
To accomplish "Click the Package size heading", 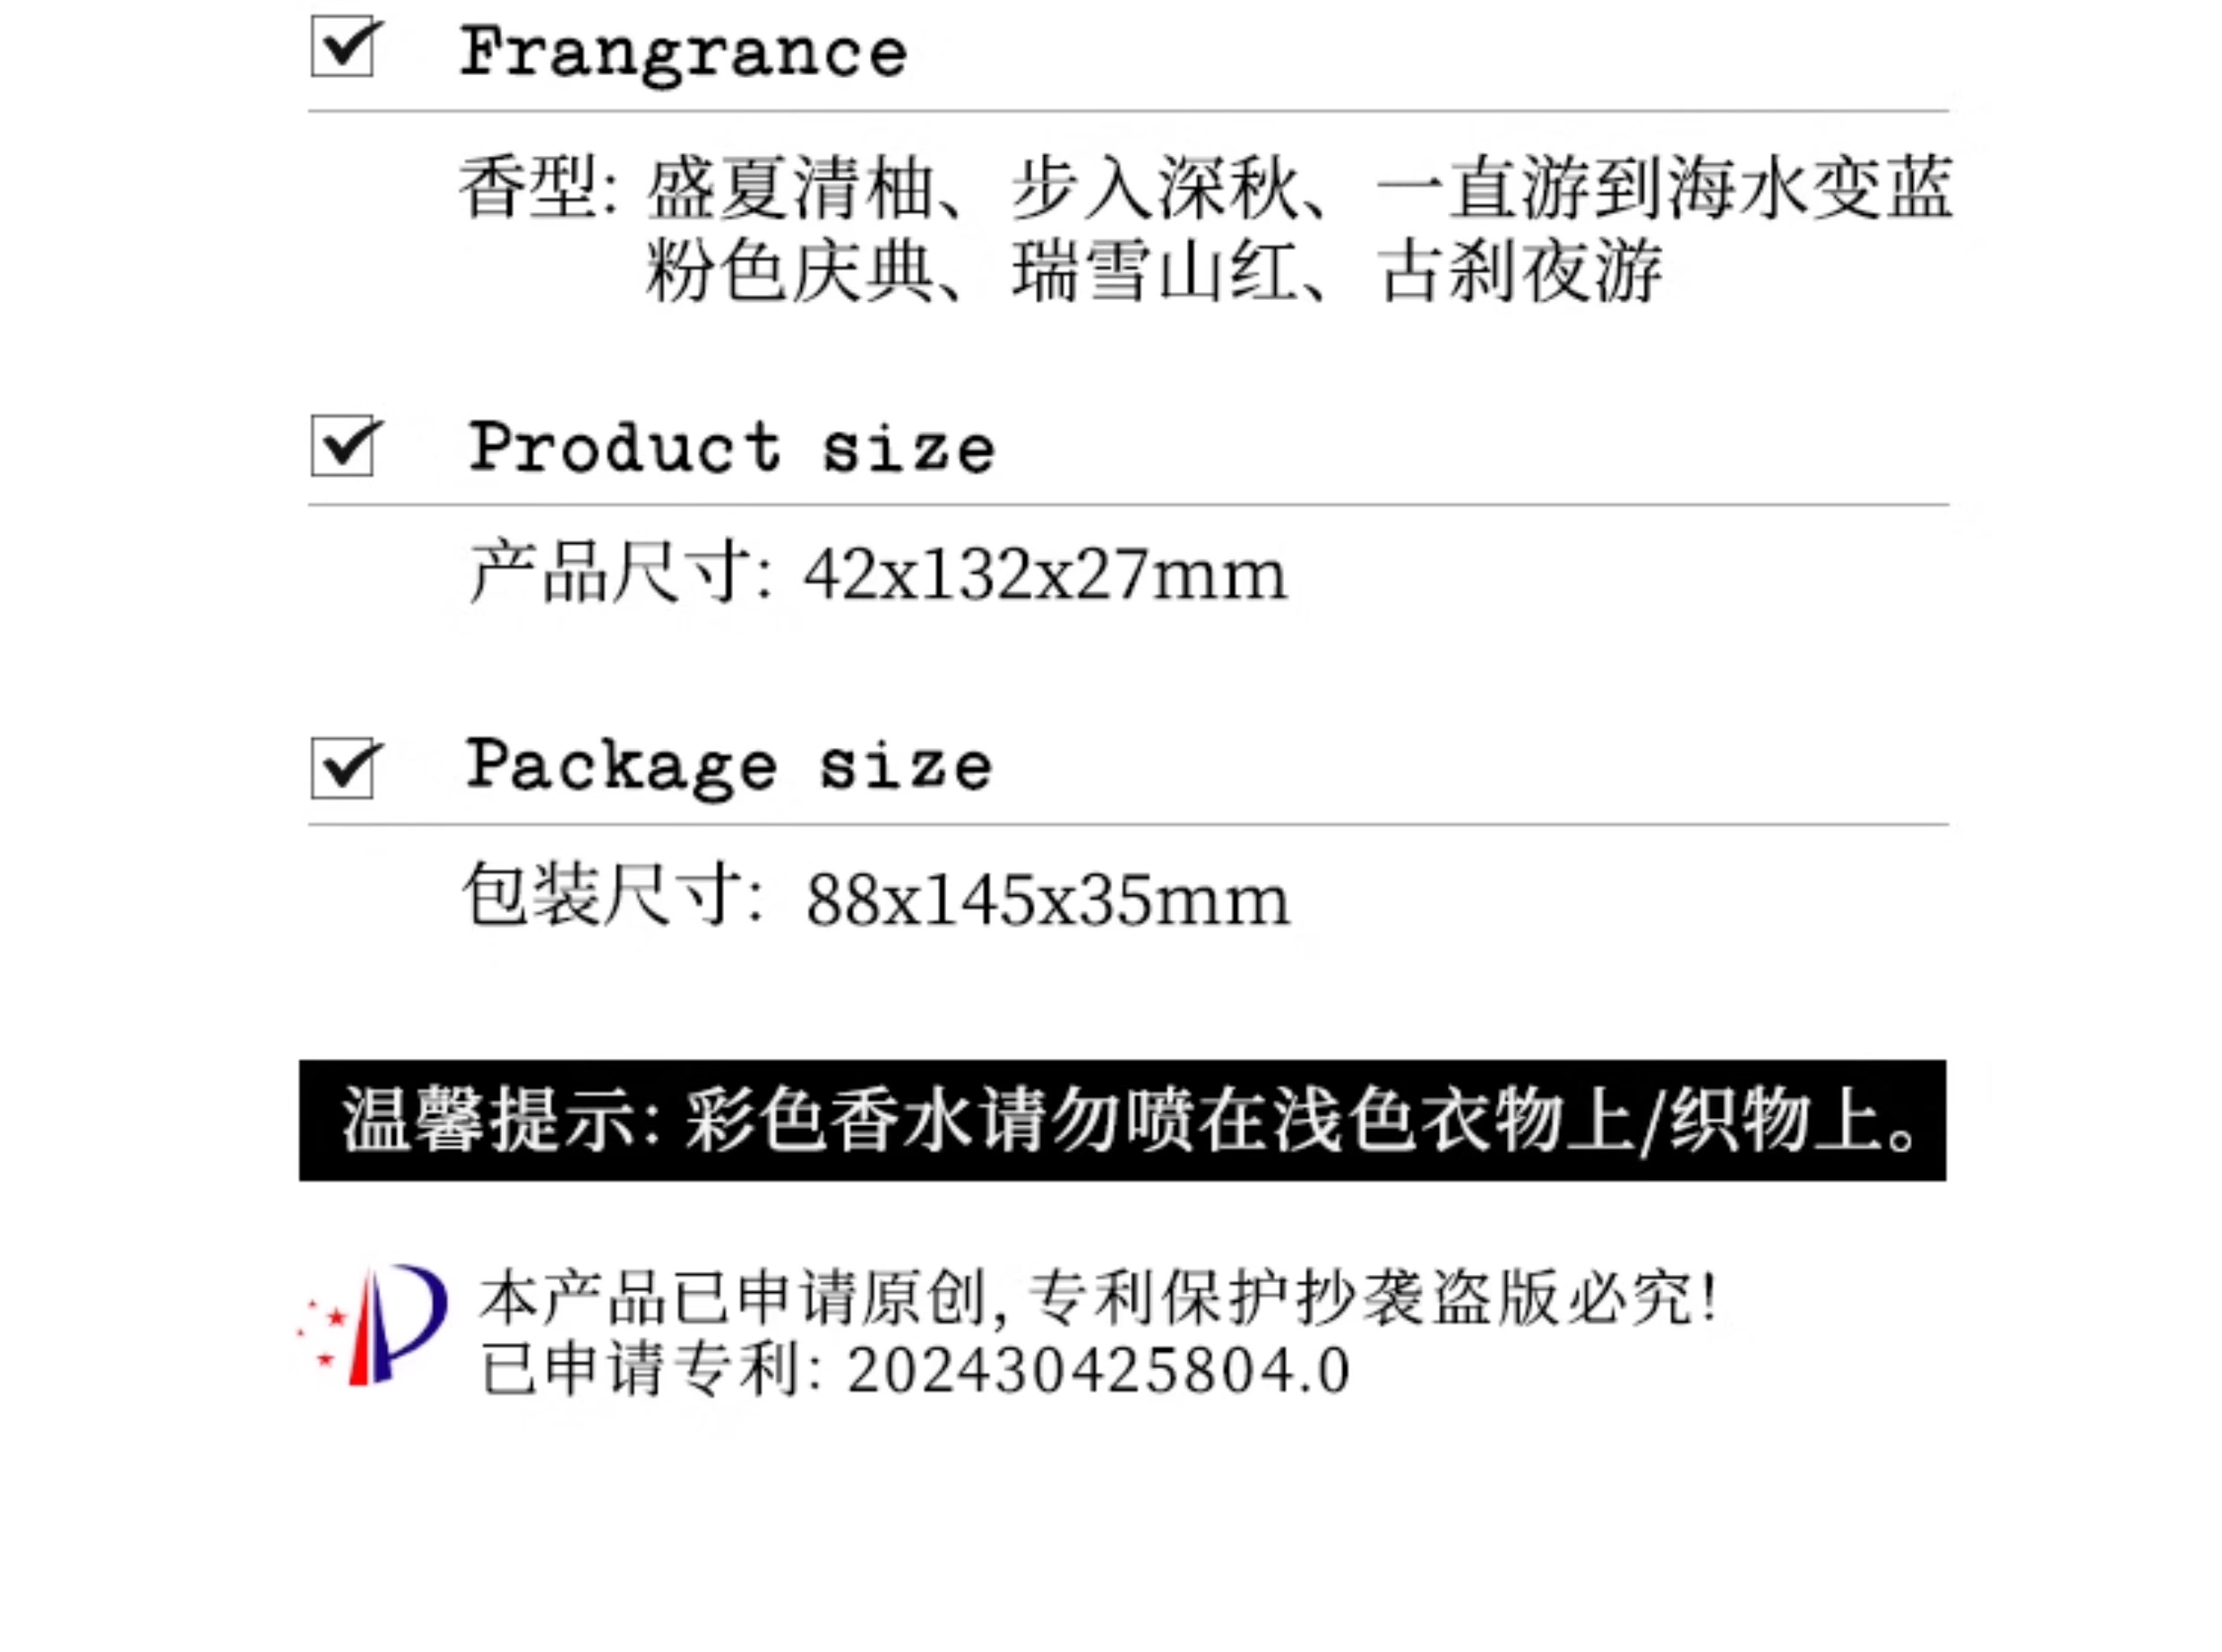I will click(x=729, y=767).
